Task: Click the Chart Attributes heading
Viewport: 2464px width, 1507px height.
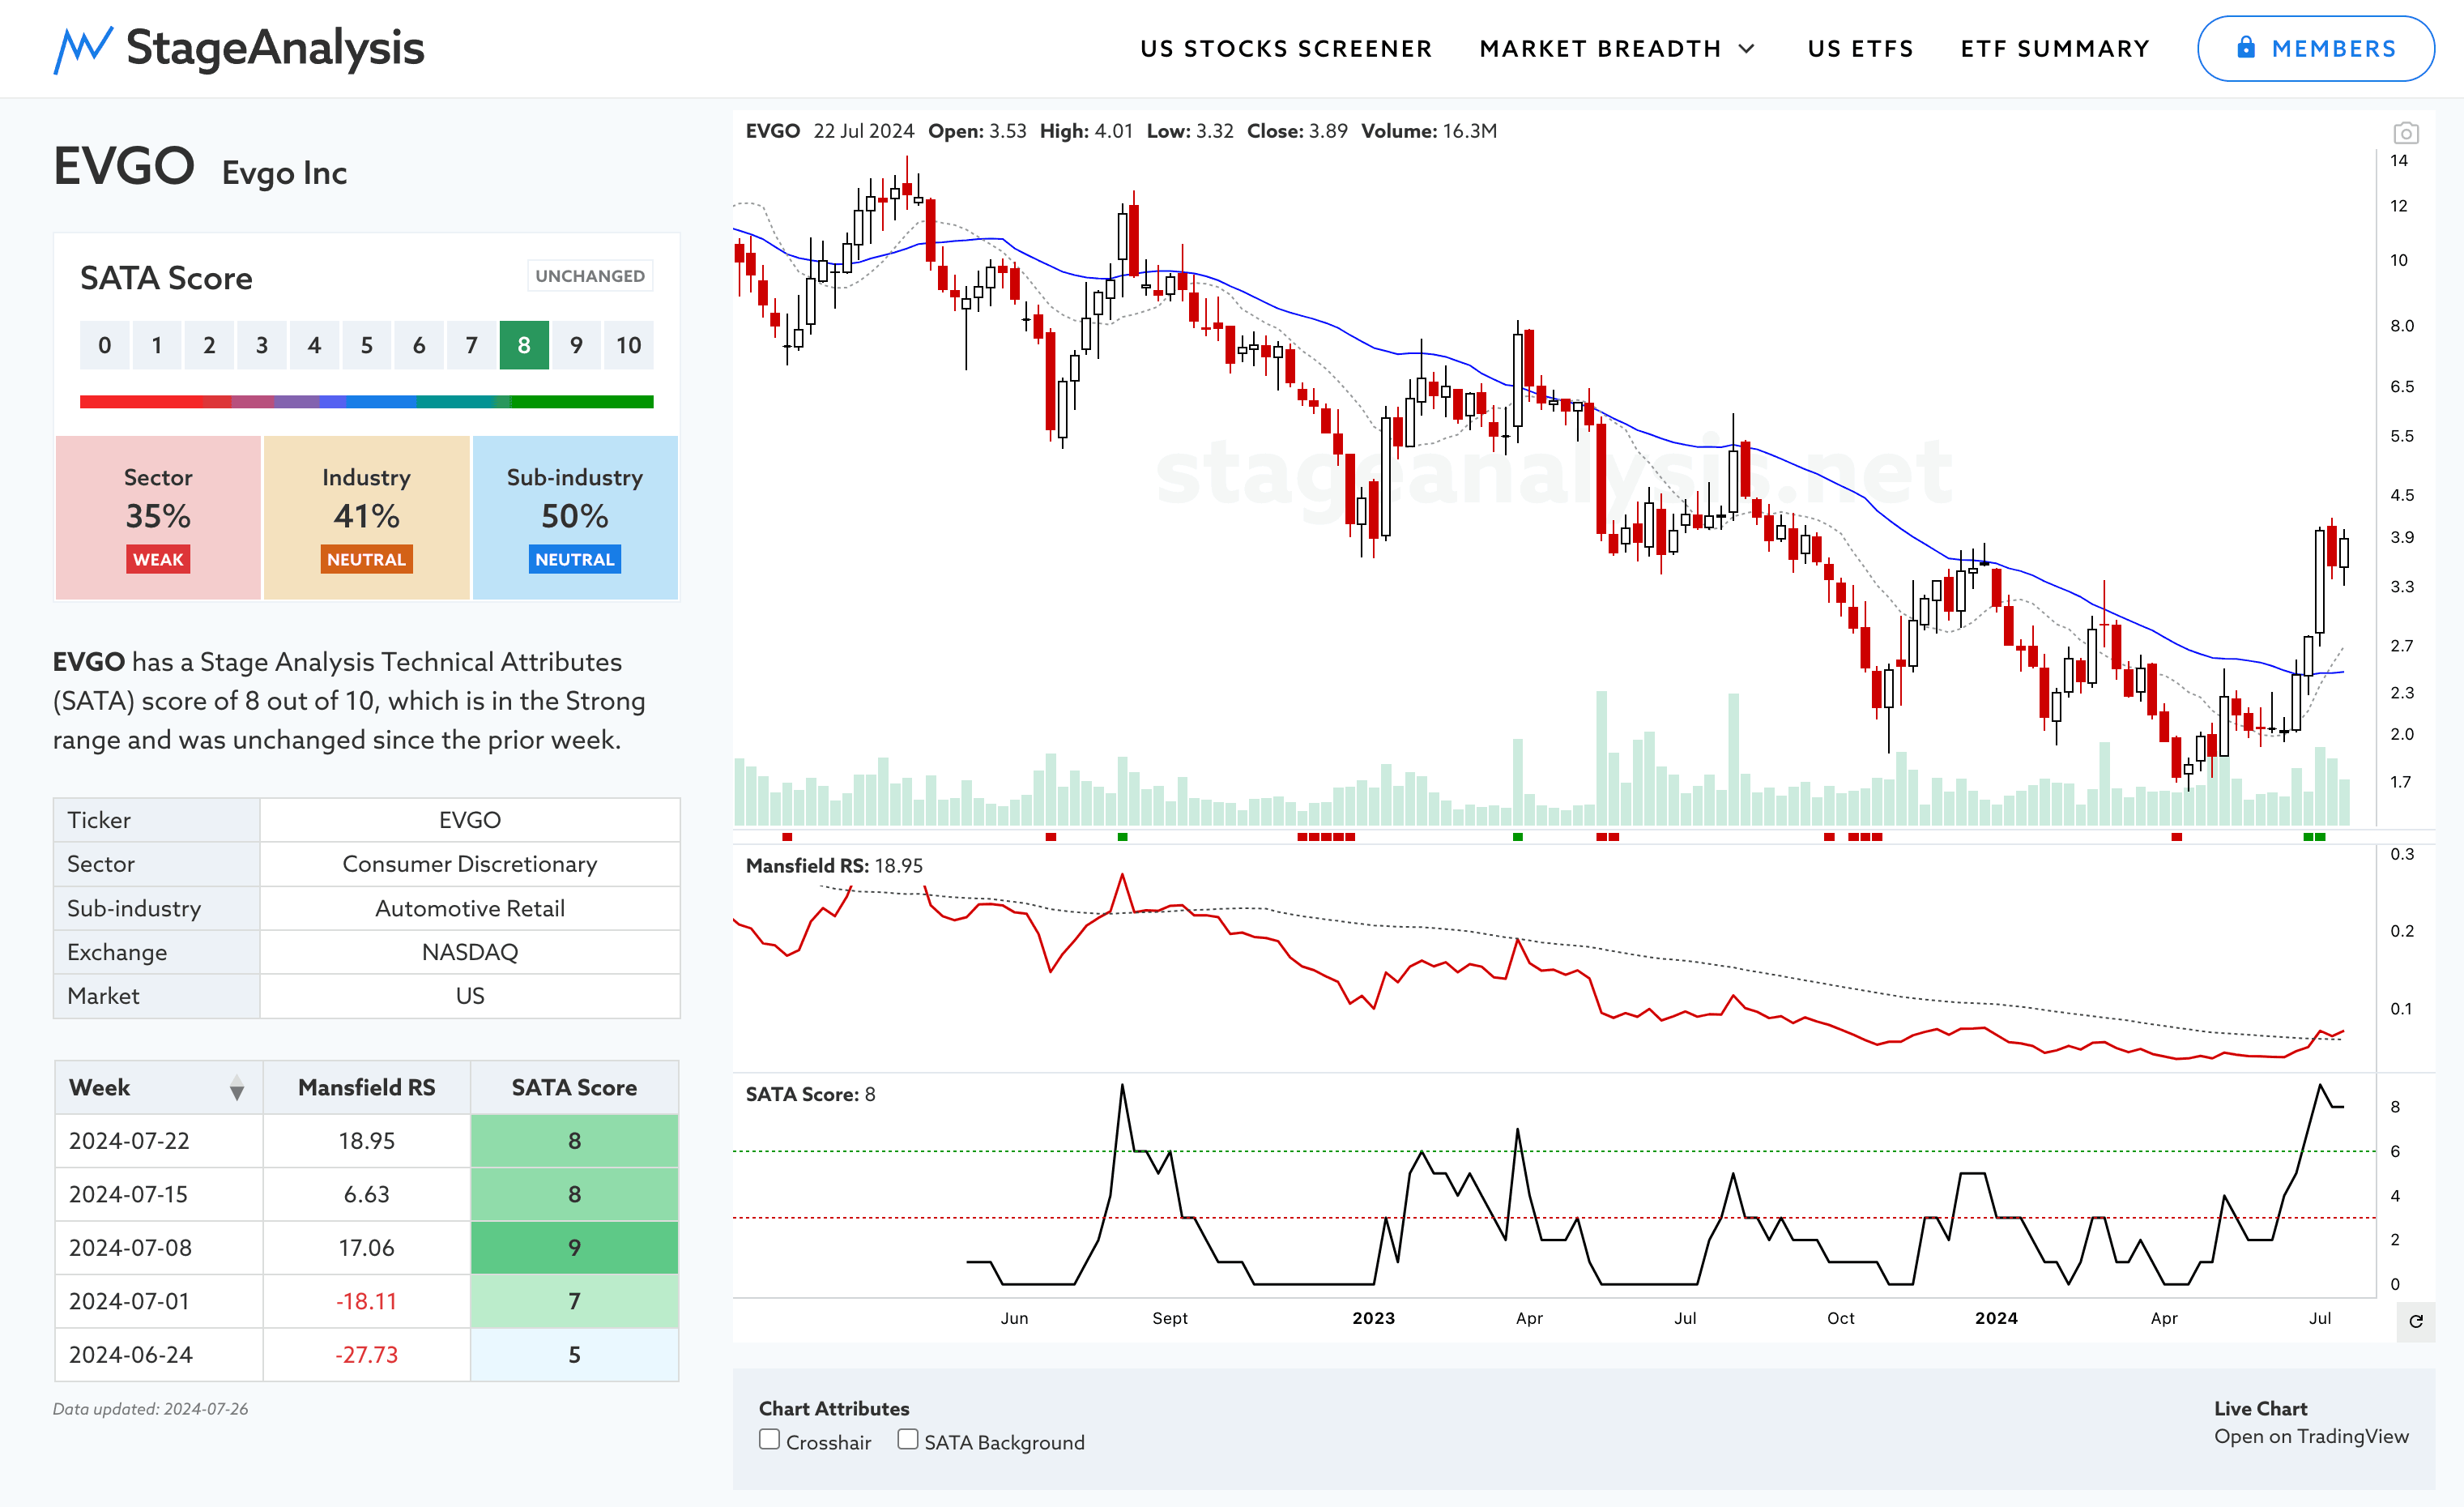Action: click(x=834, y=1408)
